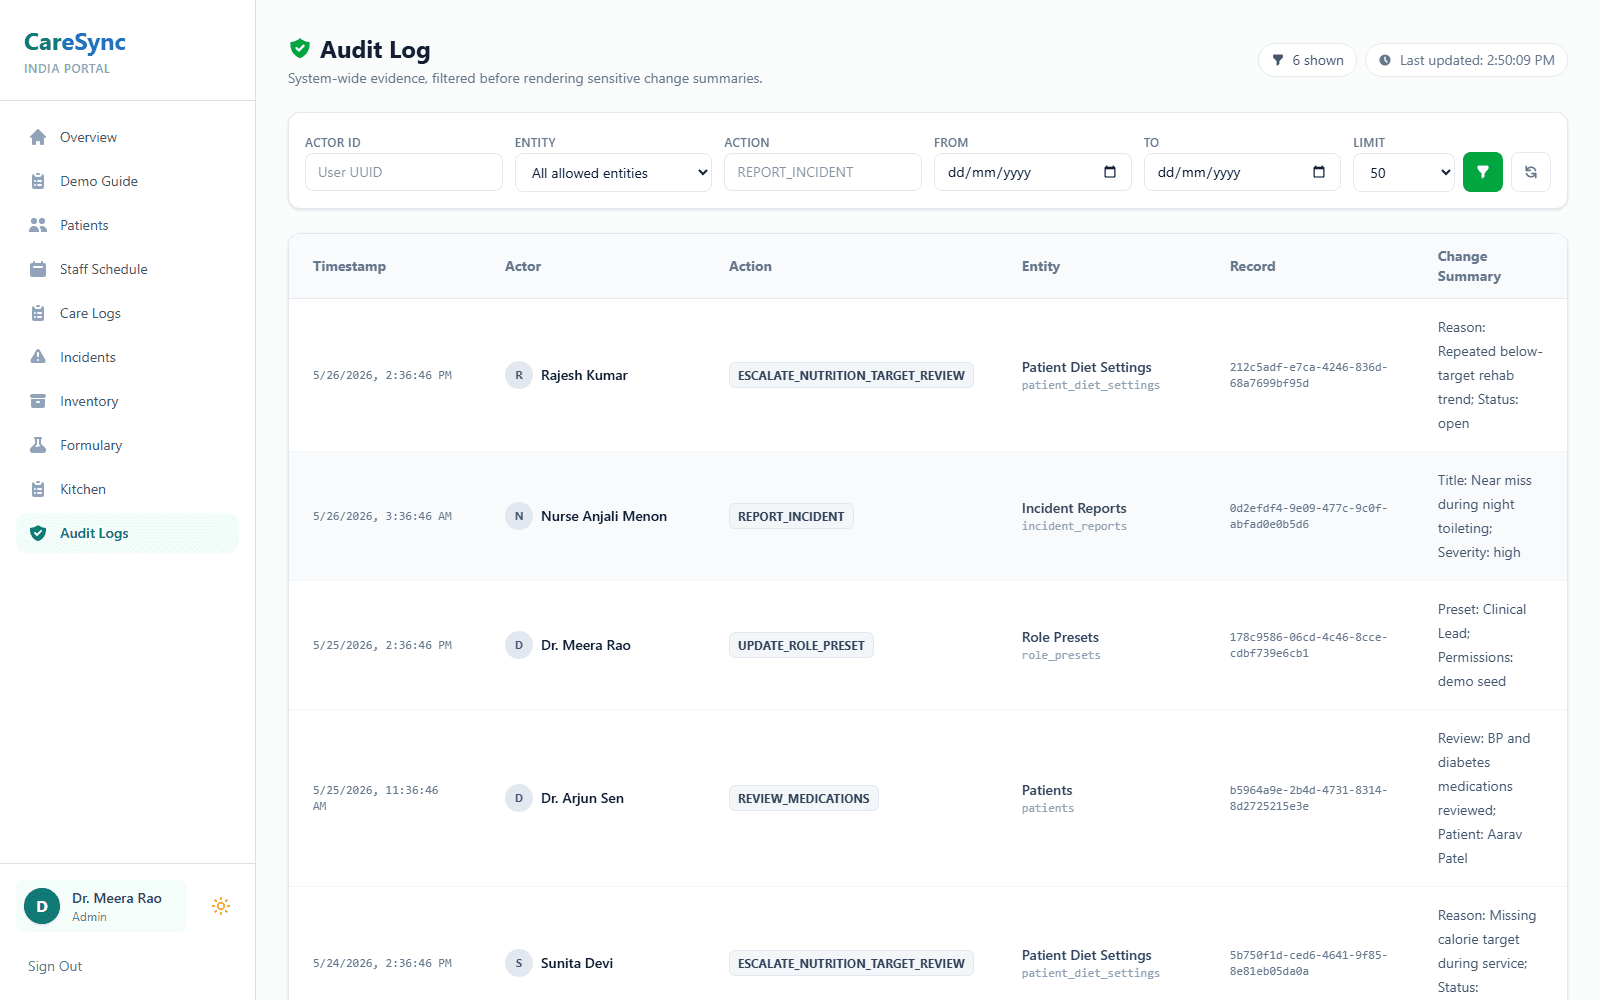Click the Patients people icon
1600x1000 pixels.
(38, 225)
